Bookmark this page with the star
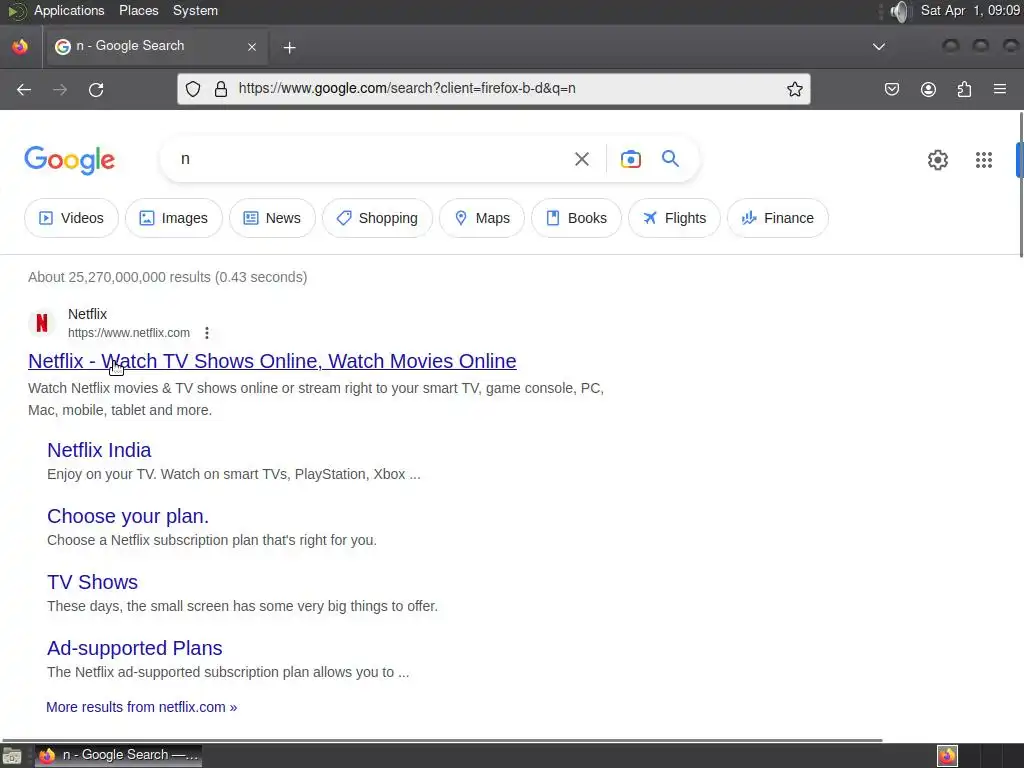1024x768 pixels. click(795, 89)
